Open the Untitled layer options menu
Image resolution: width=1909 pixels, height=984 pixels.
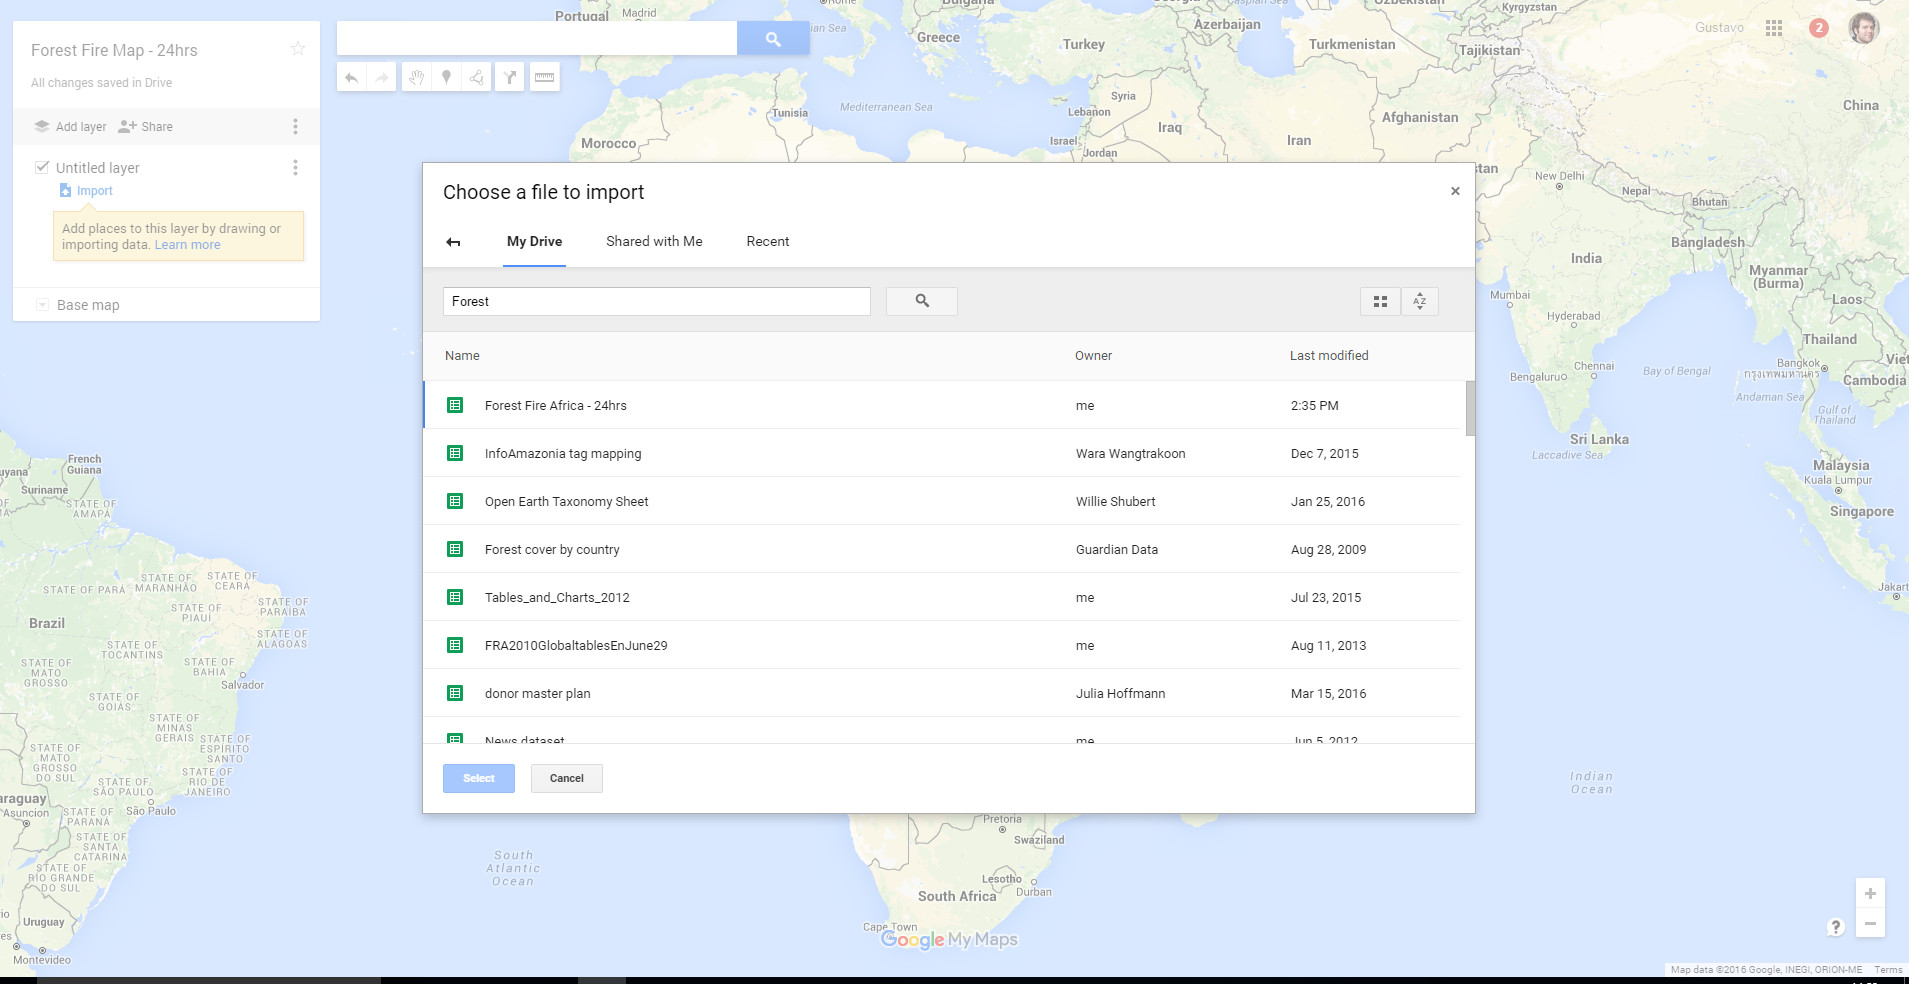point(295,167)
